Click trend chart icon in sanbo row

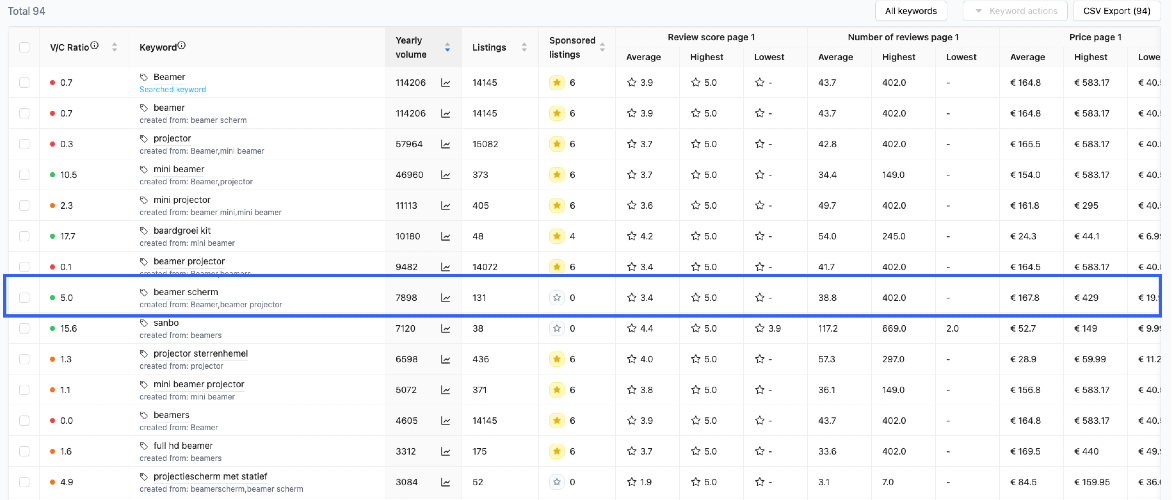coord(445,328)
